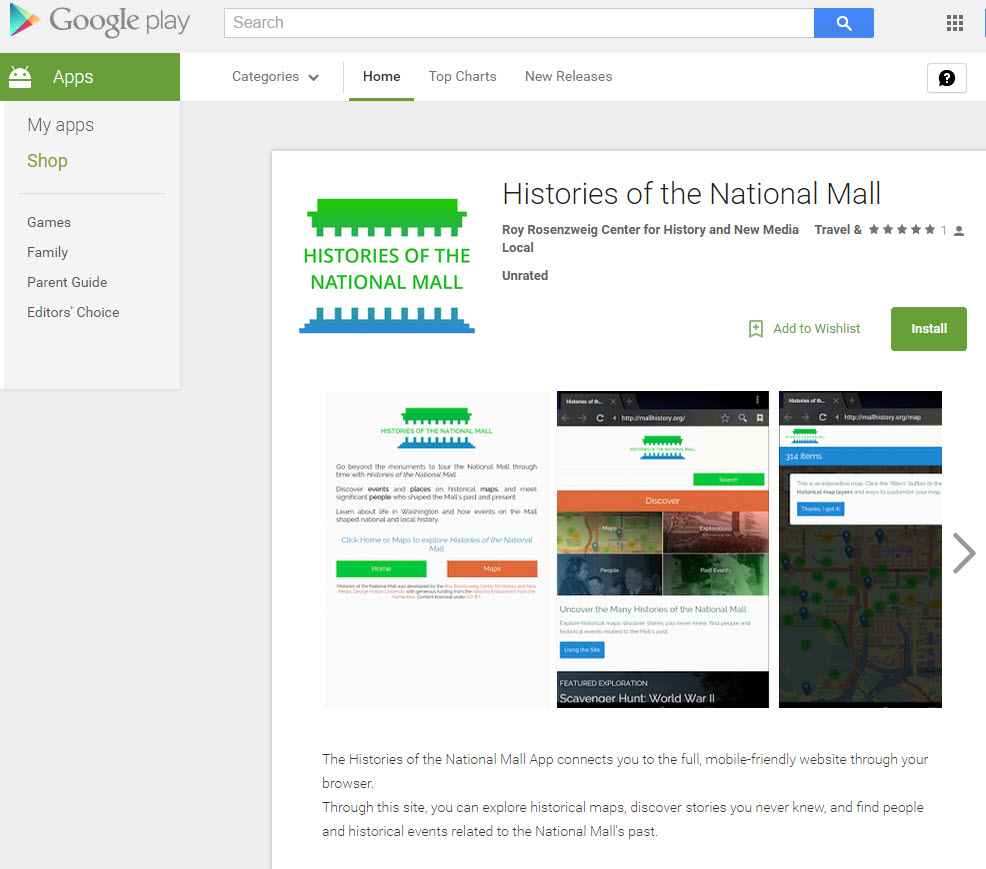Image resolution: width=986 pixels, height=869 pixels.
Task: Open the help question mark icon
Action: point(946,77)
